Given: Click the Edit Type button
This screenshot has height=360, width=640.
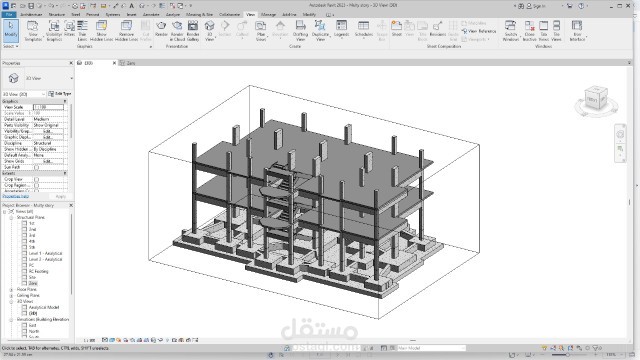Looking at the screenshot, I should [60, 94].
